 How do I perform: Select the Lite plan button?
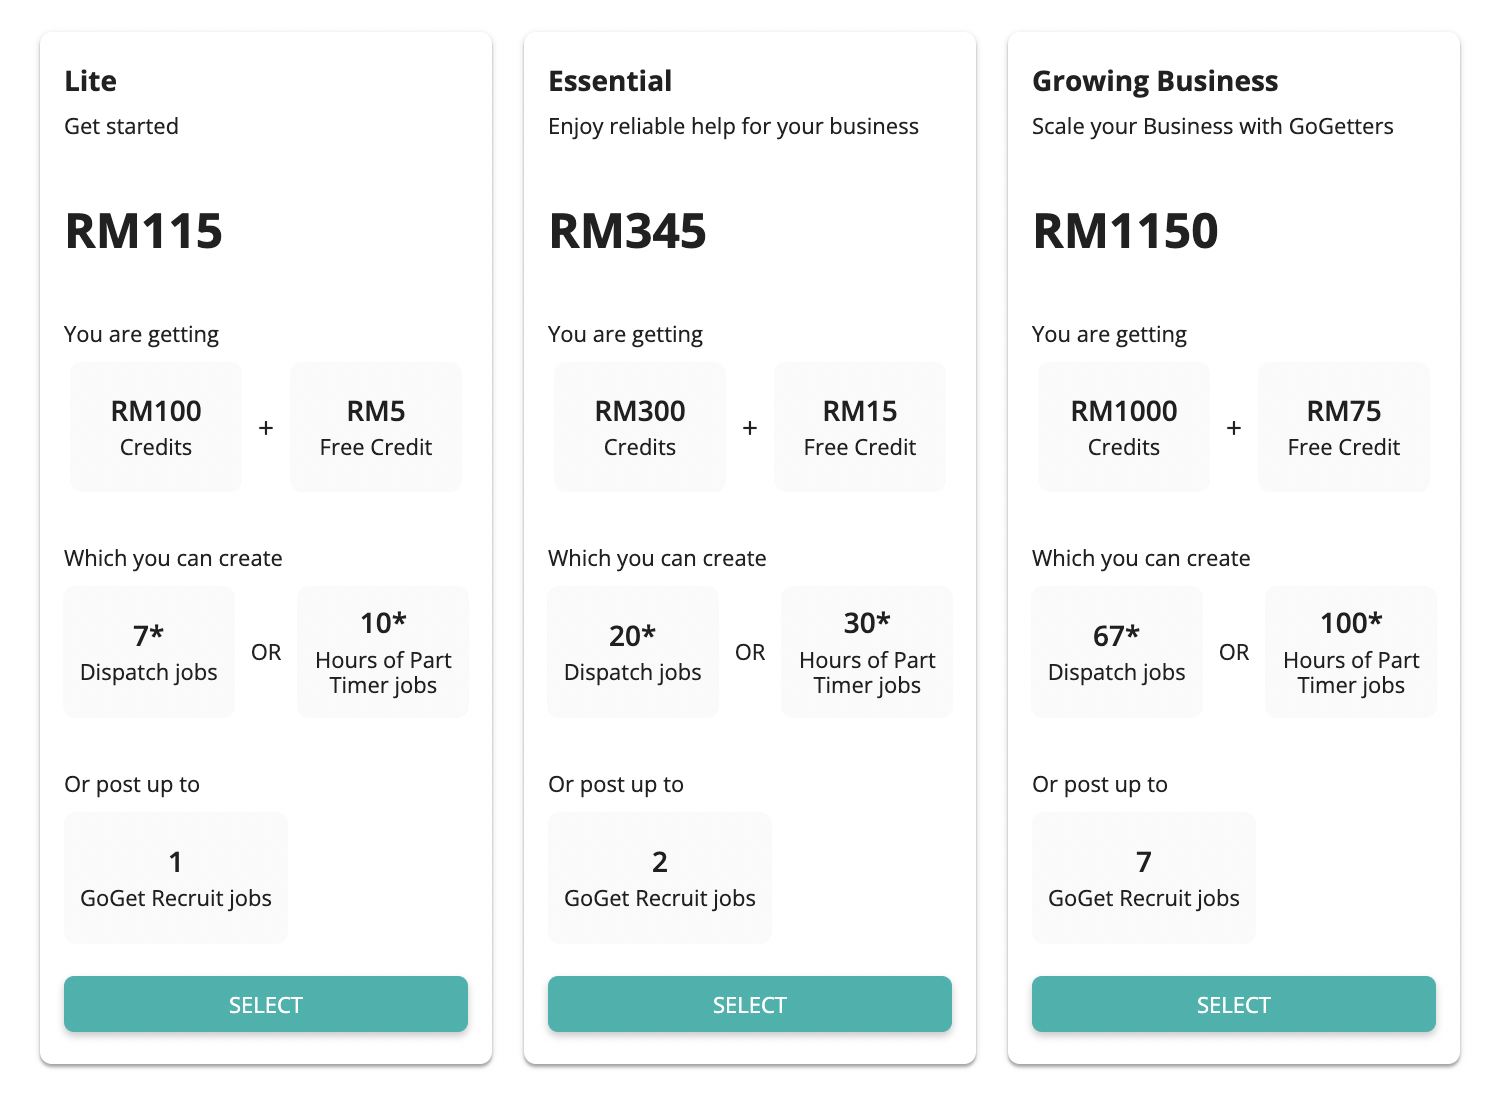pyautogui.click(x=266, y=1004)
